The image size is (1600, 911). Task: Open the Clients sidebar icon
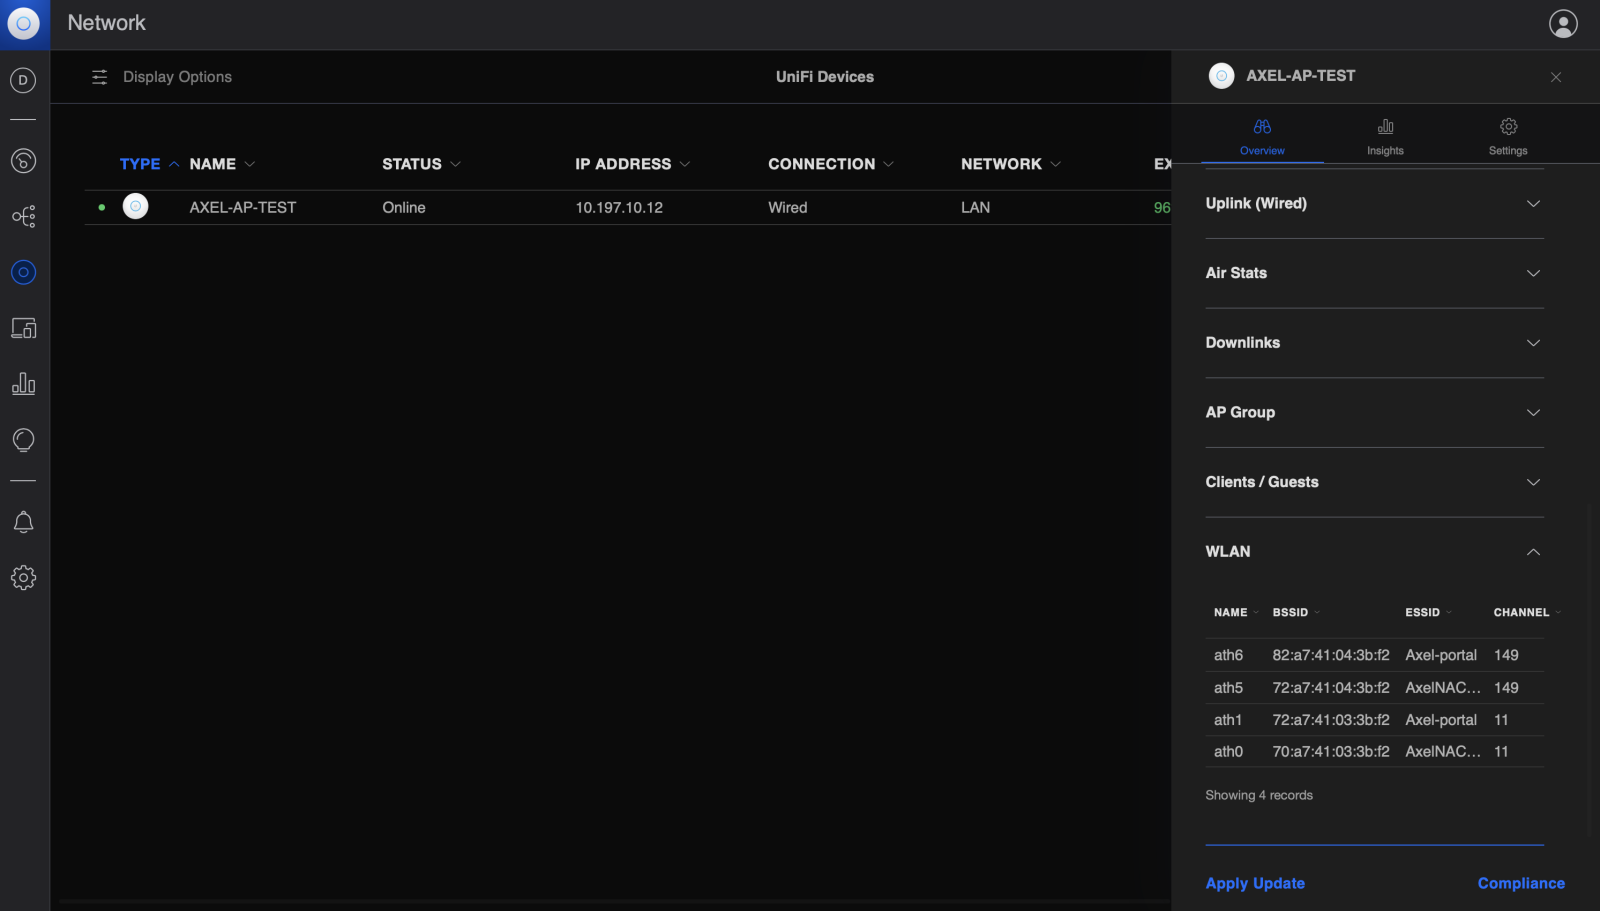(23, 328)
